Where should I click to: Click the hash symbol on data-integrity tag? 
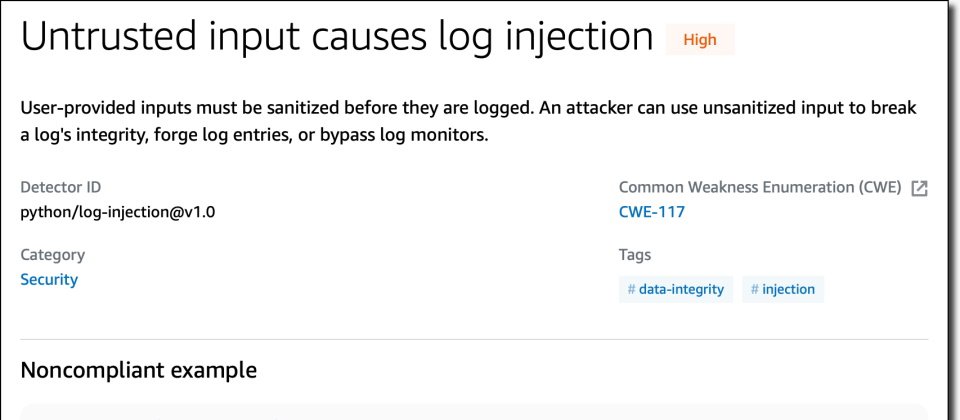(631, 290)
